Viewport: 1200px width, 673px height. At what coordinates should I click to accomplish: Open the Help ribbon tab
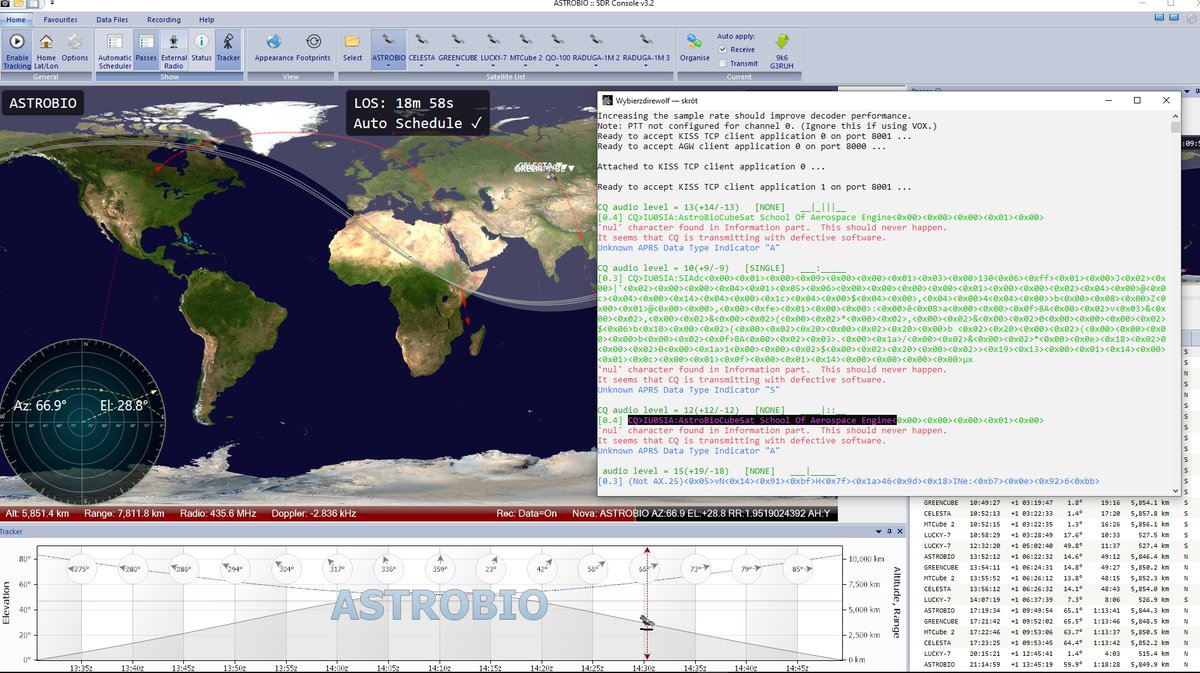pyautogui.click(x=206, y=19)
